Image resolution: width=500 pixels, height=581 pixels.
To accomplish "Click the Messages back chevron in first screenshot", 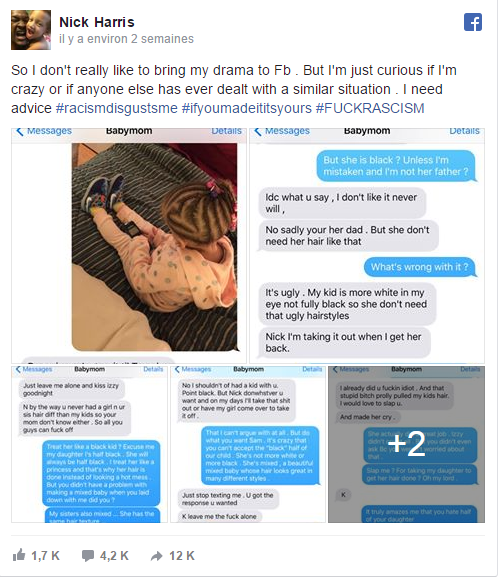I will [20, 131].
